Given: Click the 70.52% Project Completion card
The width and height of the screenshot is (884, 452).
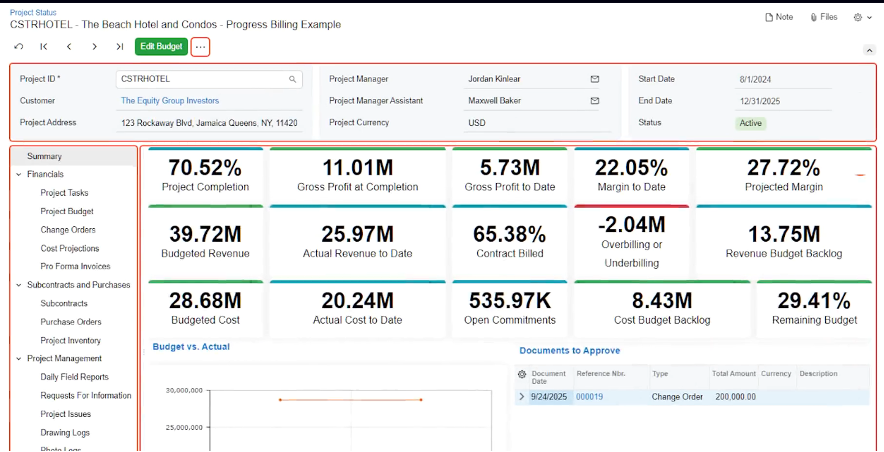Looking at the screenshot, I should (205, 174).
